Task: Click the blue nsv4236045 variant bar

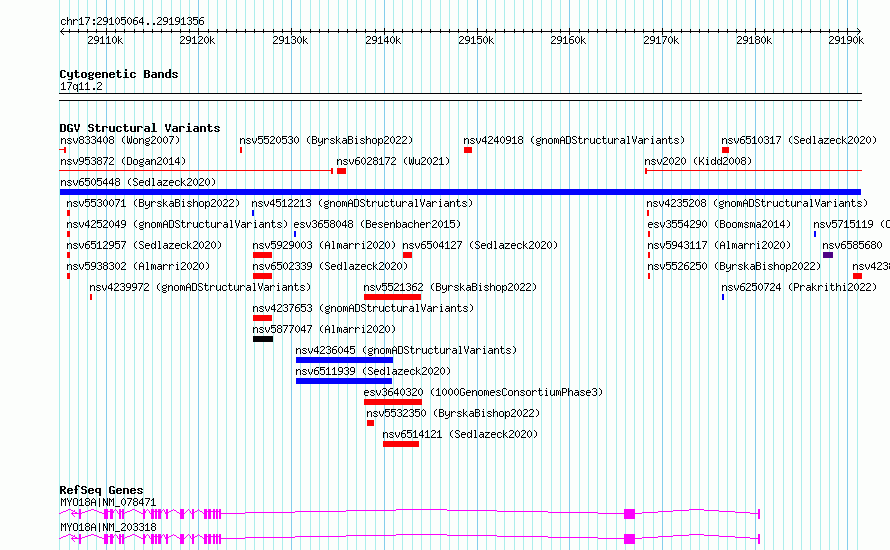Action: pos(344,360)
